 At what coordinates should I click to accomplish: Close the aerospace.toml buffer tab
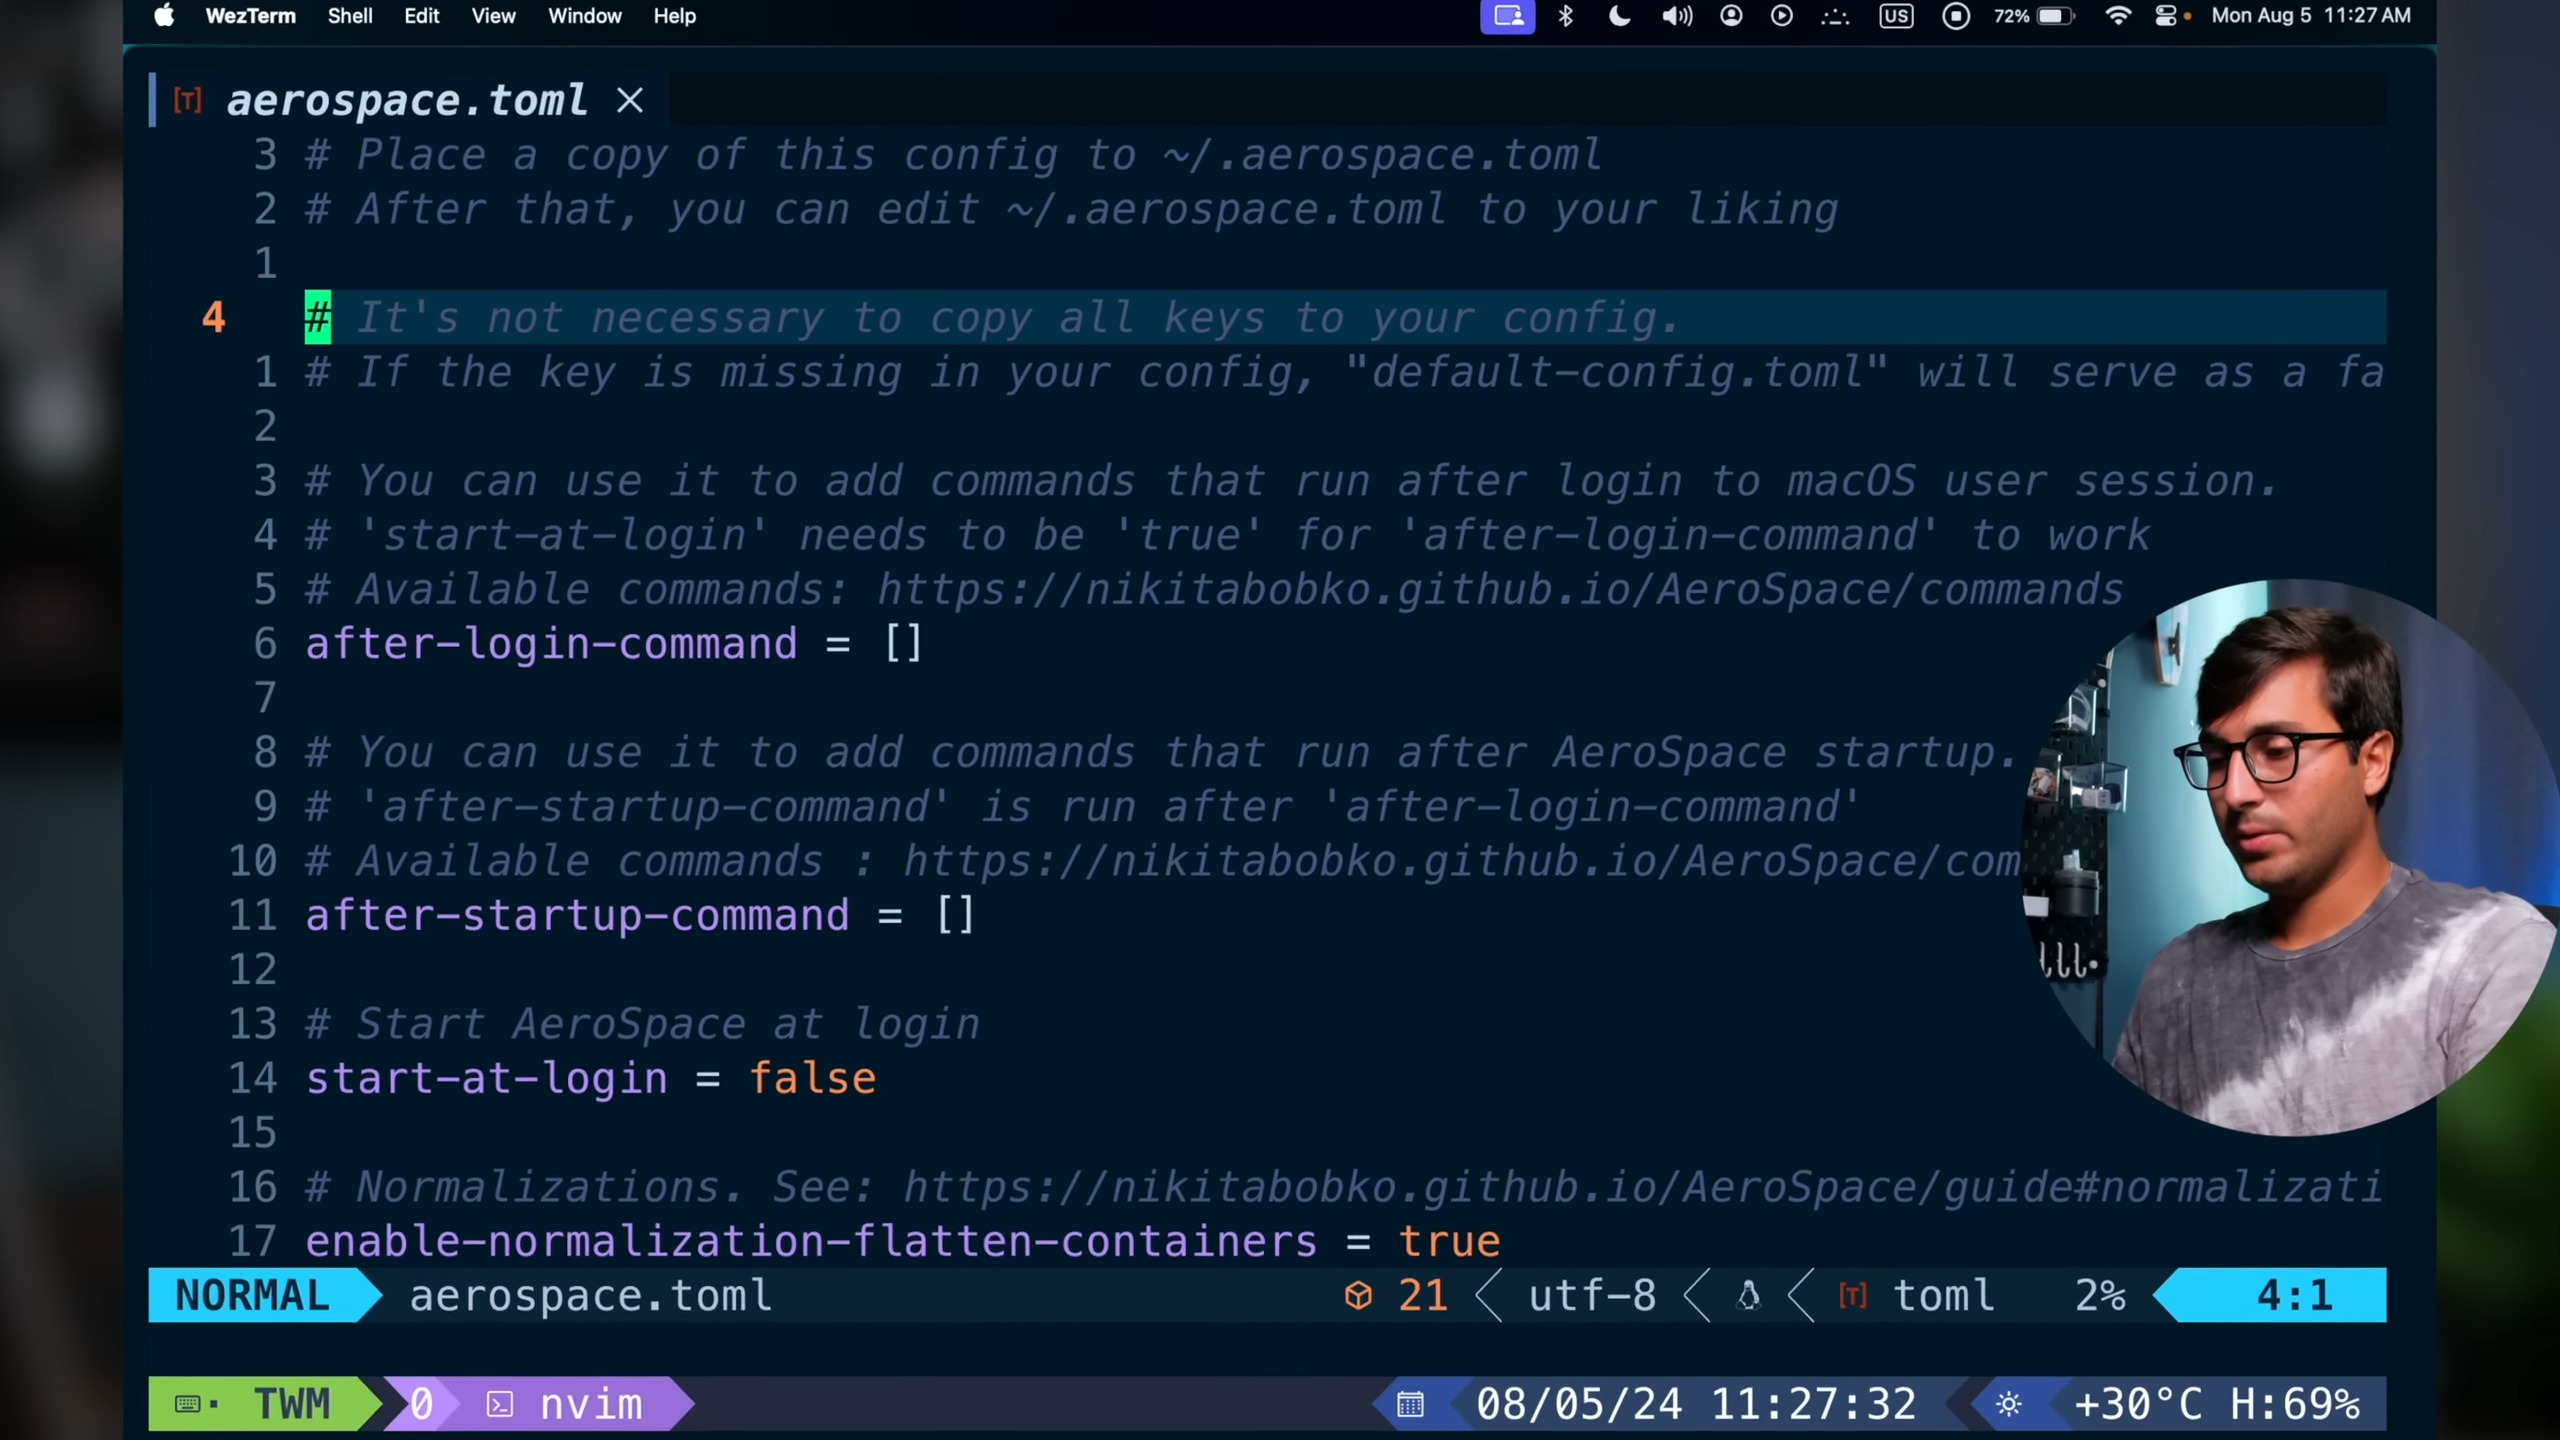coord(630,100)
